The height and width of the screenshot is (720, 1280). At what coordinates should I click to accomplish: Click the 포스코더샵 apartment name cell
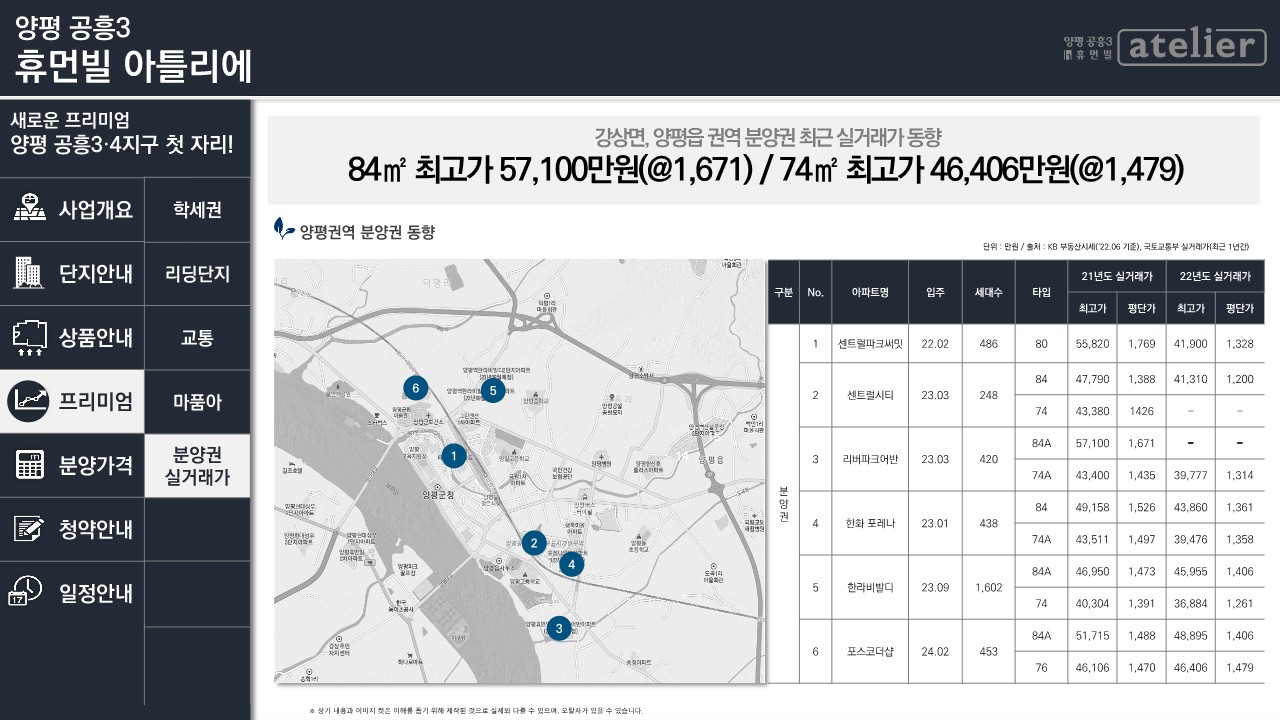pos(870,651)
